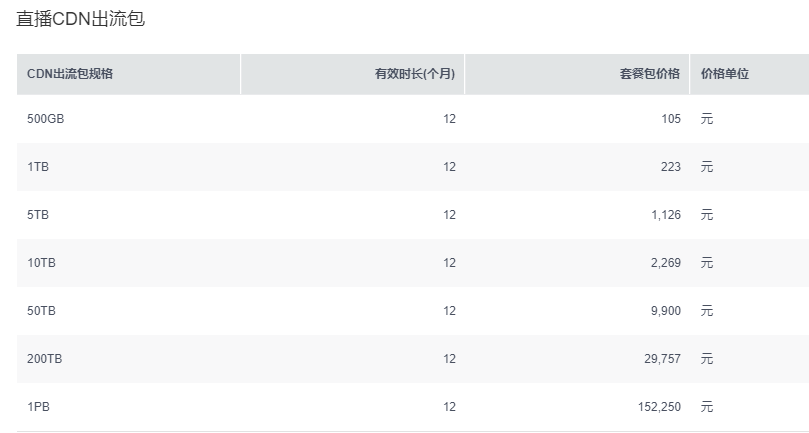This screenshot has width=809, height=433.
Task: Click the 套餐包价格 column header
Action: (577, 74)
